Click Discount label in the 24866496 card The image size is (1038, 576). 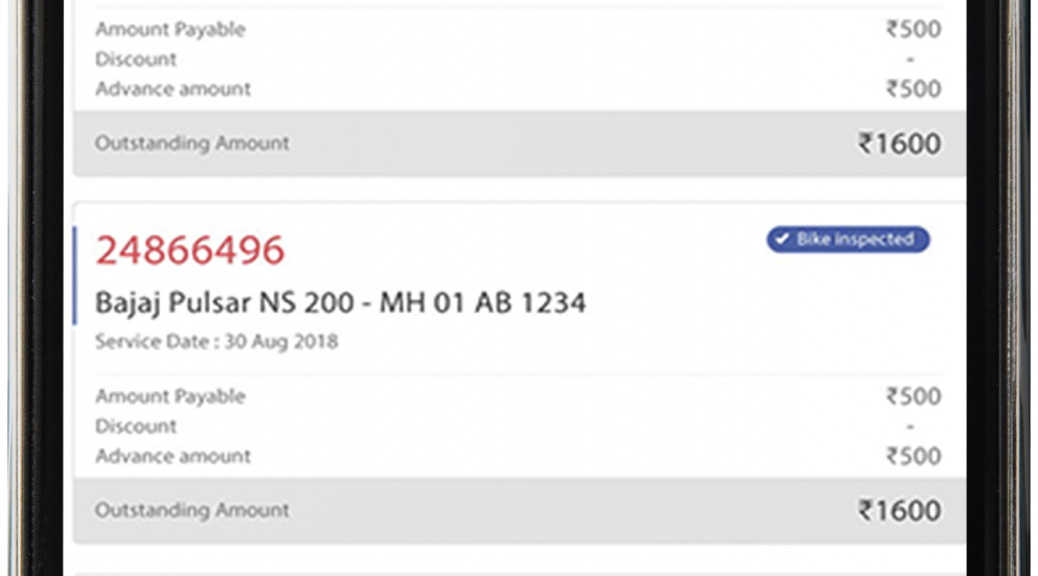pyautogui.click(x=136, y=426)
